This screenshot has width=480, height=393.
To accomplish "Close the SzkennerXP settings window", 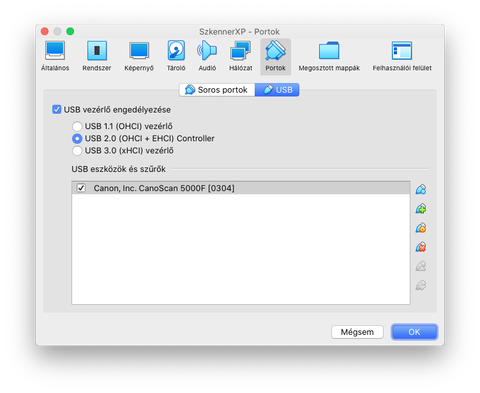I will pos(45,31).
